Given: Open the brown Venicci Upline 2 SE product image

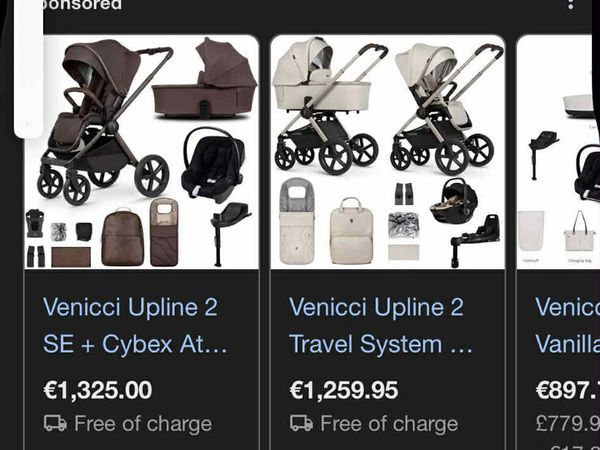Looking at the screenshot, I should point(141,152).
